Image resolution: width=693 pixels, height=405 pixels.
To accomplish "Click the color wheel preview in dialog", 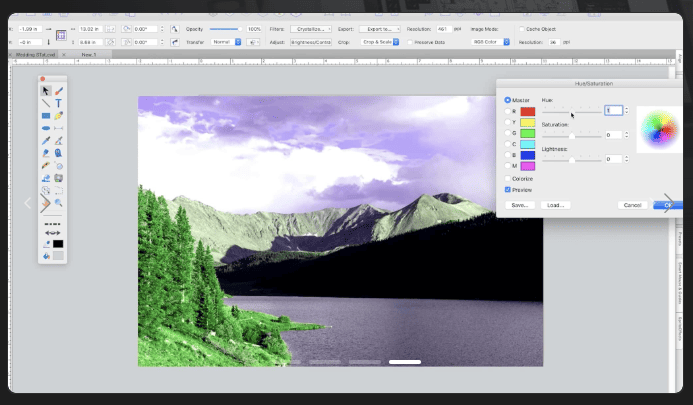I will (659, 130).
